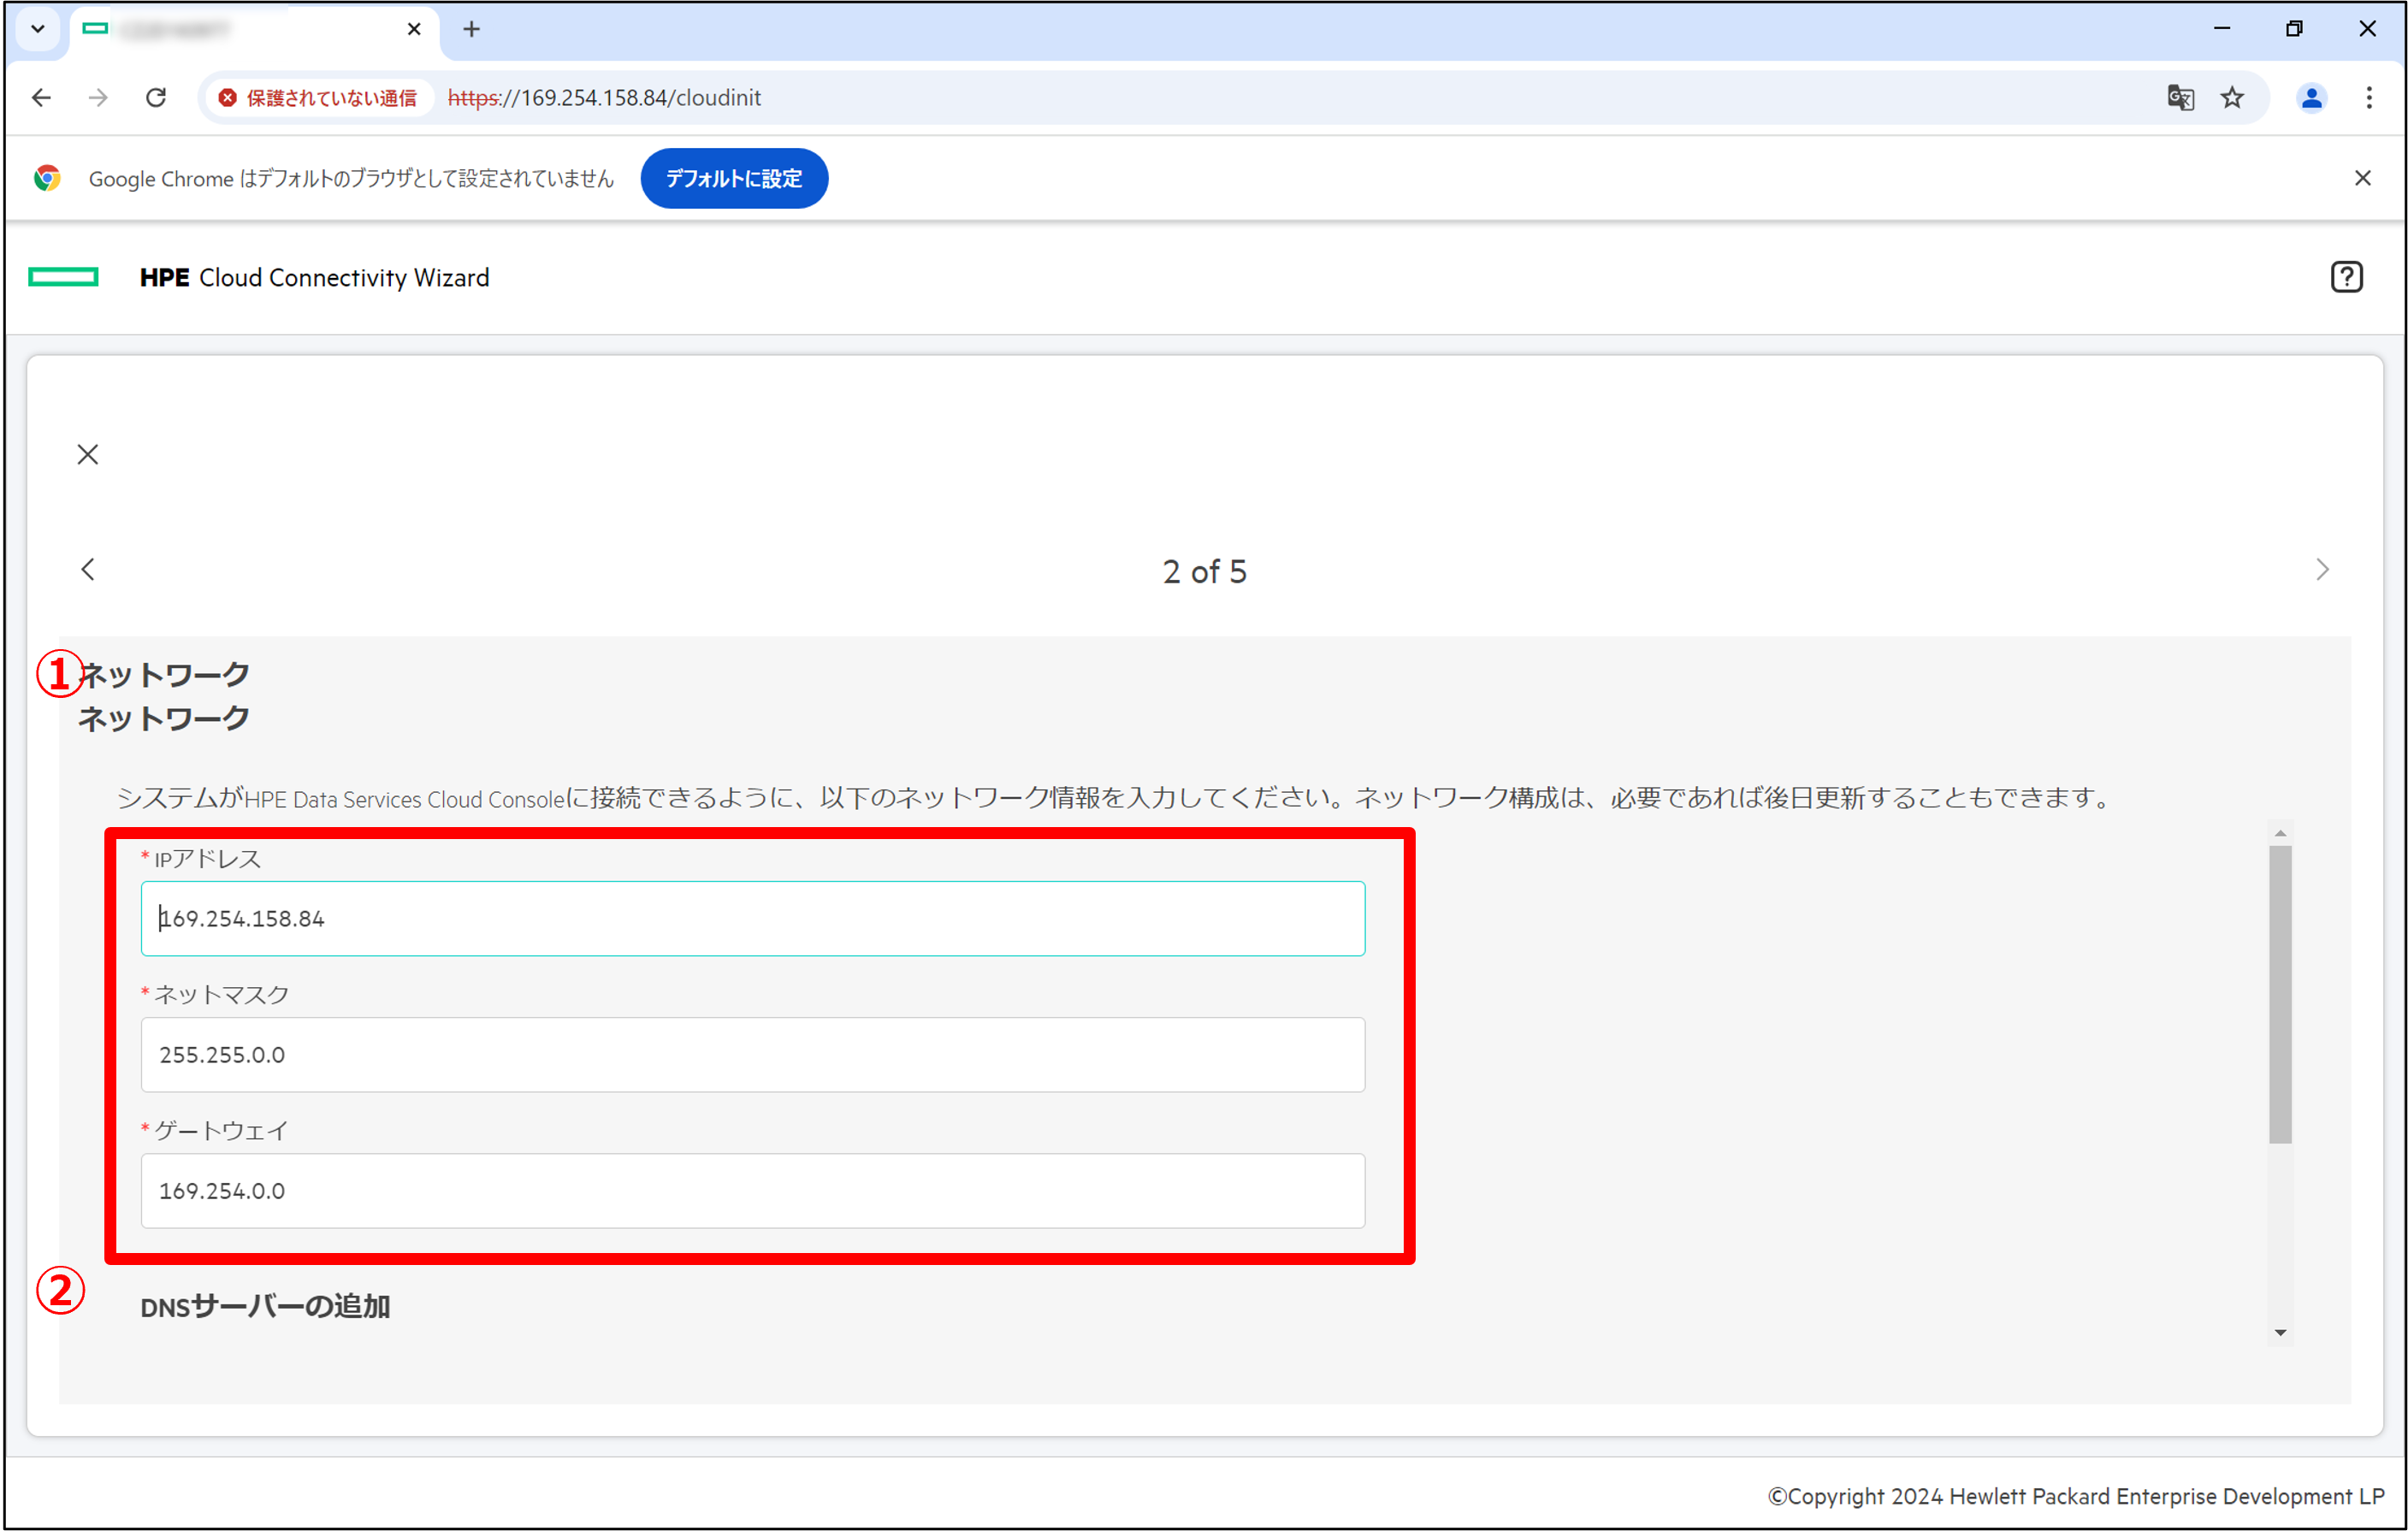Viewport: 2408px width, 1531px height.
Task: Go to previous wizard step chevron
Action: 88,569
